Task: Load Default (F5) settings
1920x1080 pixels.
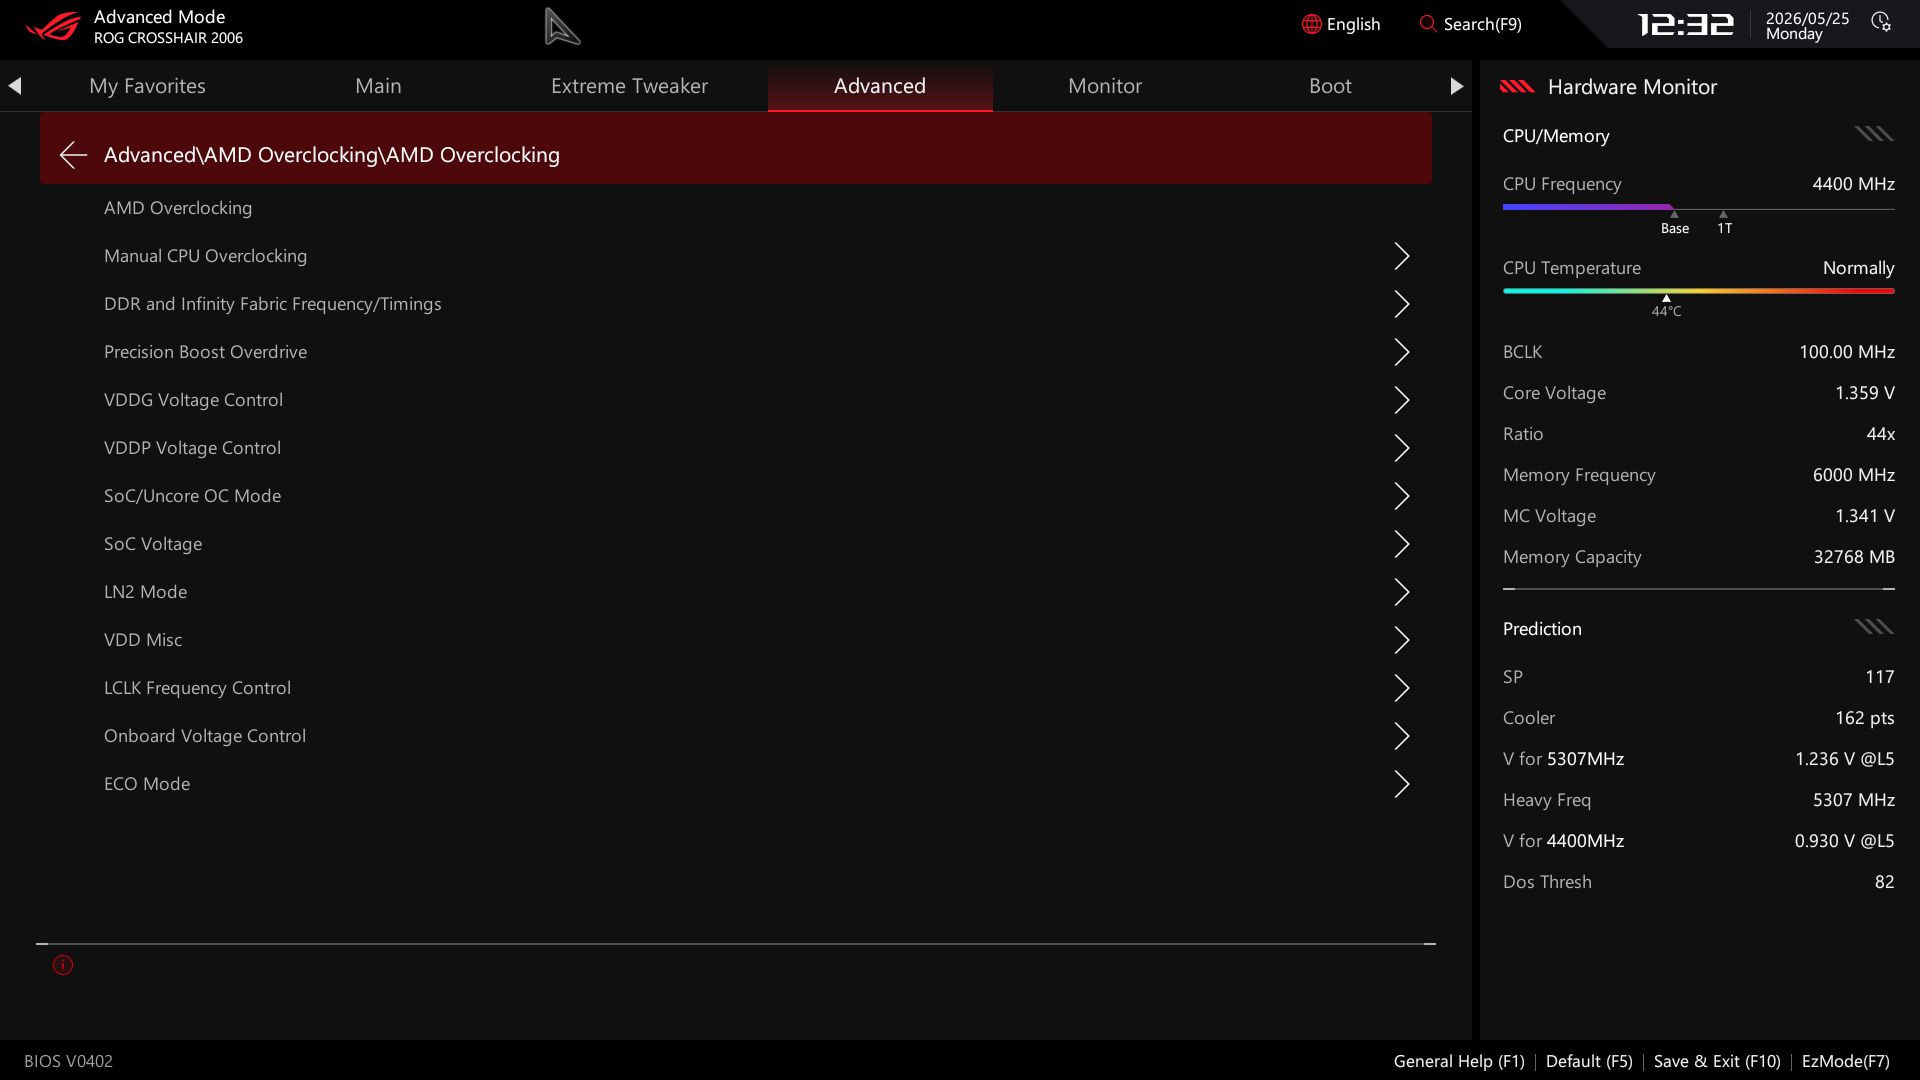Action: click(x=1589, y=1061)
